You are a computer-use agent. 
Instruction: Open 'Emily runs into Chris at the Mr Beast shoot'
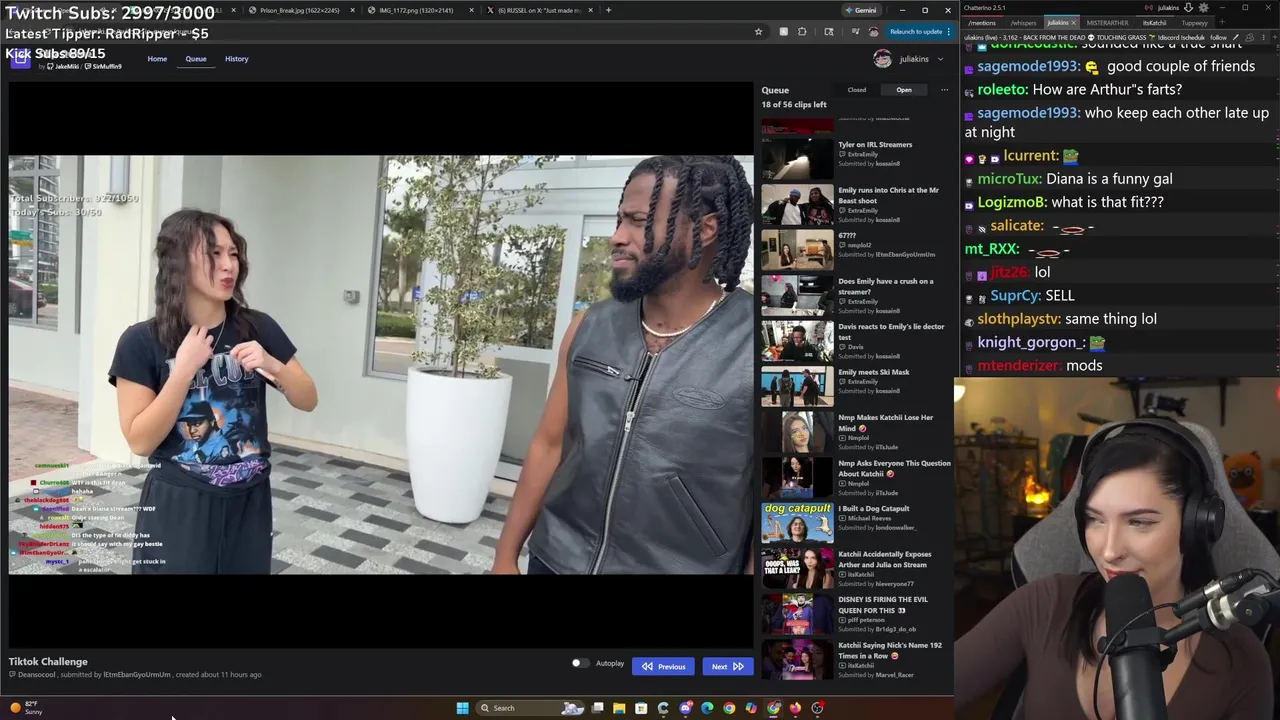pyautogui.click(x=797, y=205)
